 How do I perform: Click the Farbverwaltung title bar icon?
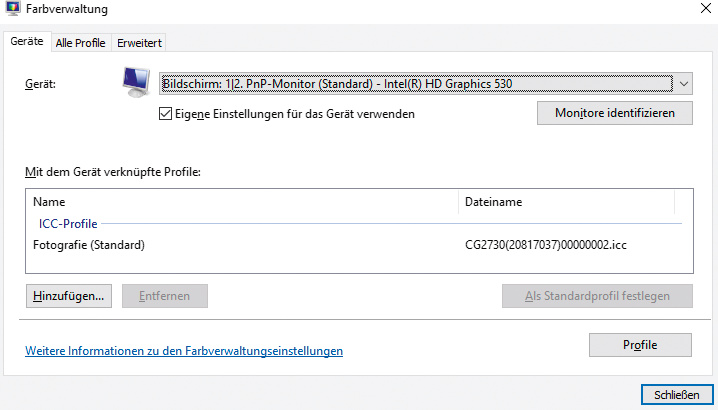click(11, 9)
